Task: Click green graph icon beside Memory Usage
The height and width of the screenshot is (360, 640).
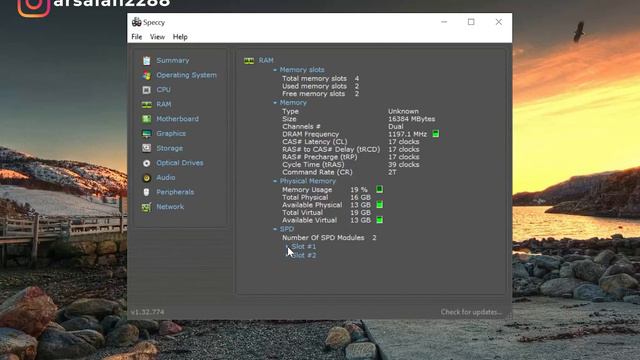Action: [380, 189]
